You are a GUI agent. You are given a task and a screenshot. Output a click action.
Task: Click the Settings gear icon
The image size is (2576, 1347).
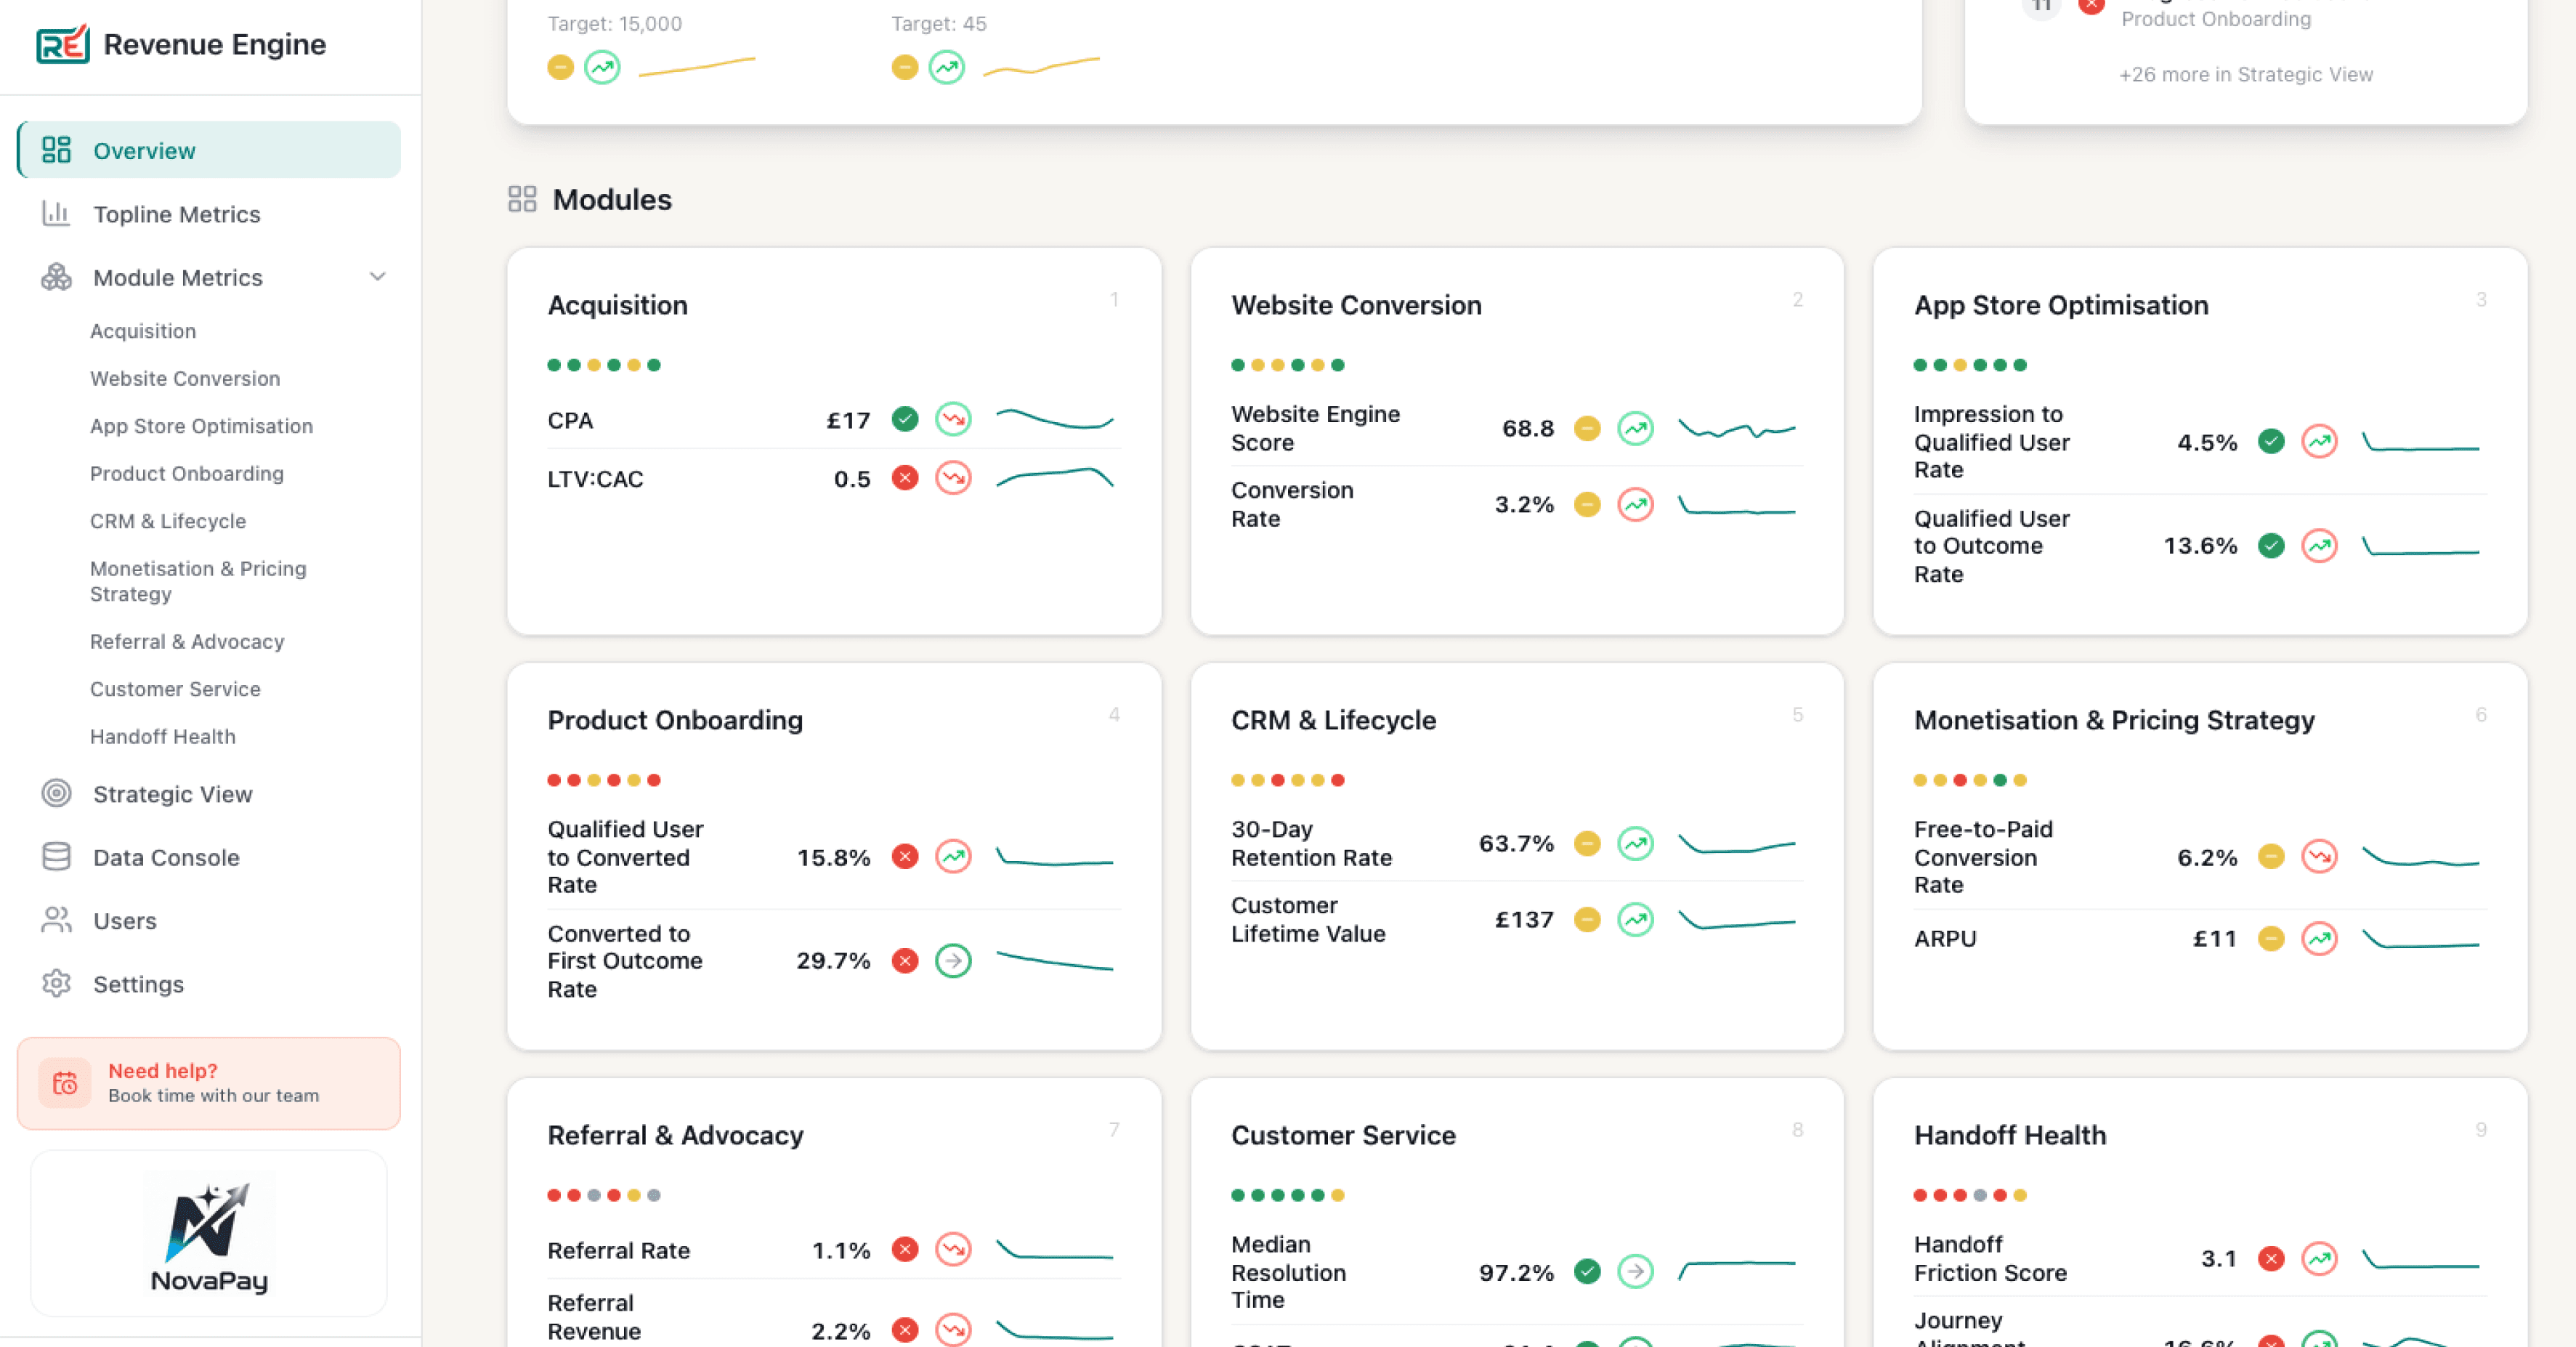tap(56, 984)
